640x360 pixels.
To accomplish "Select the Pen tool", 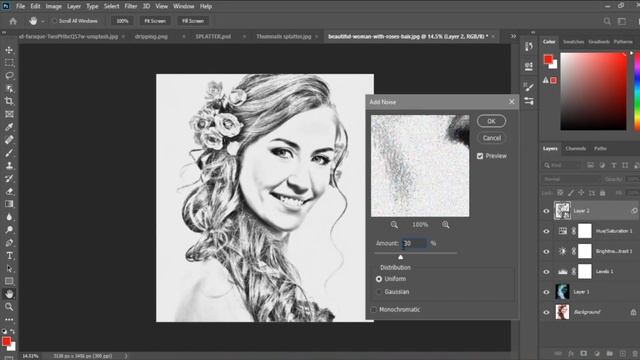I will [9, 243].
